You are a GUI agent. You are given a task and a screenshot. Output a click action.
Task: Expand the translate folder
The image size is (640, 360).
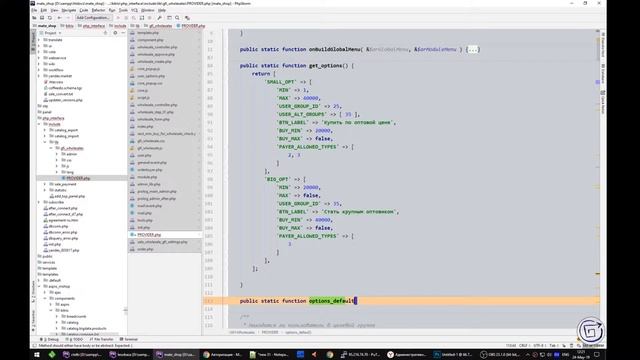40,40
